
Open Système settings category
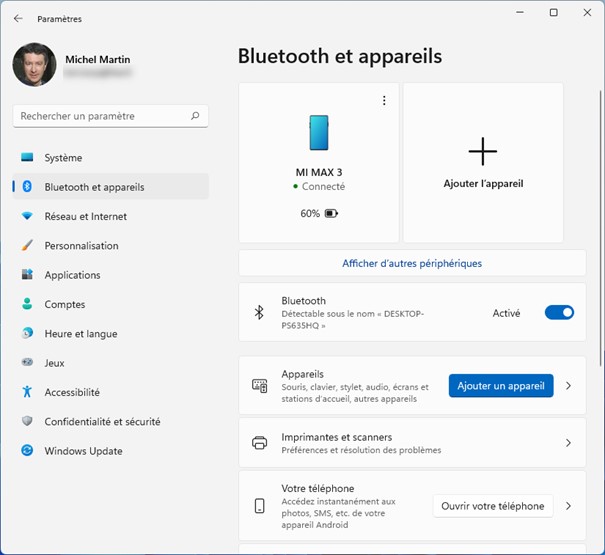pyautogui.click(x=63, y=158)
